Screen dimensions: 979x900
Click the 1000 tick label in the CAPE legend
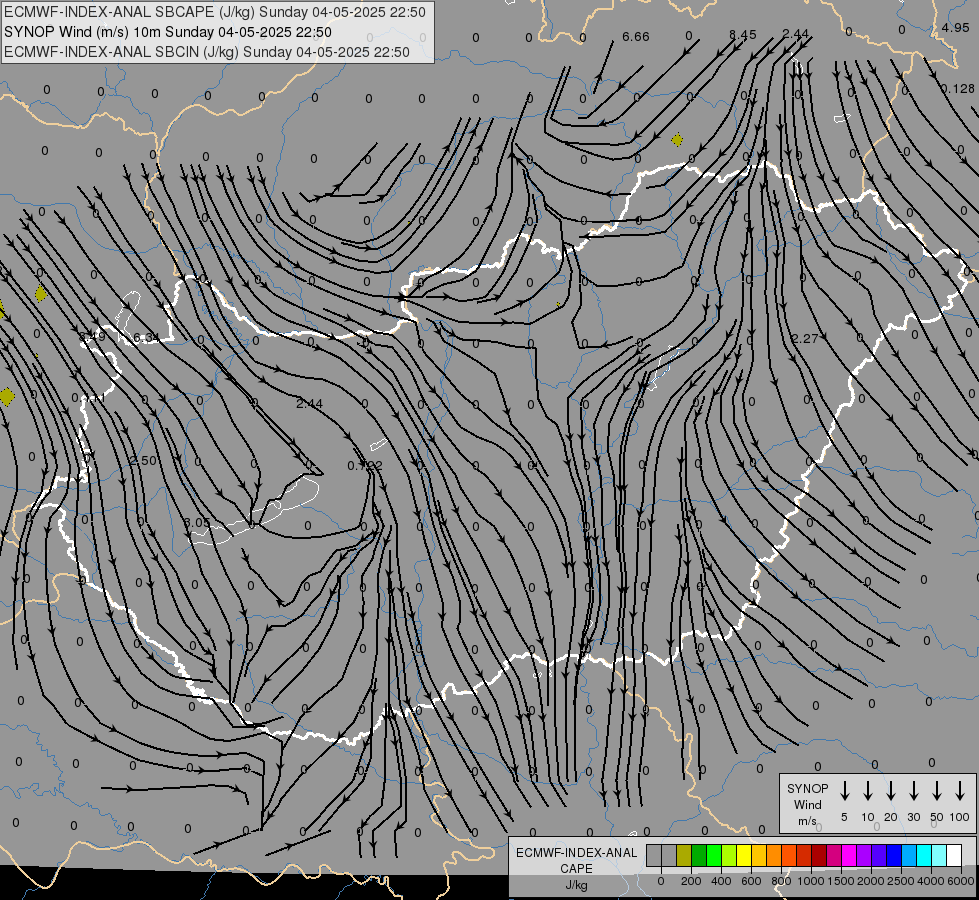(x=811, y=881)
